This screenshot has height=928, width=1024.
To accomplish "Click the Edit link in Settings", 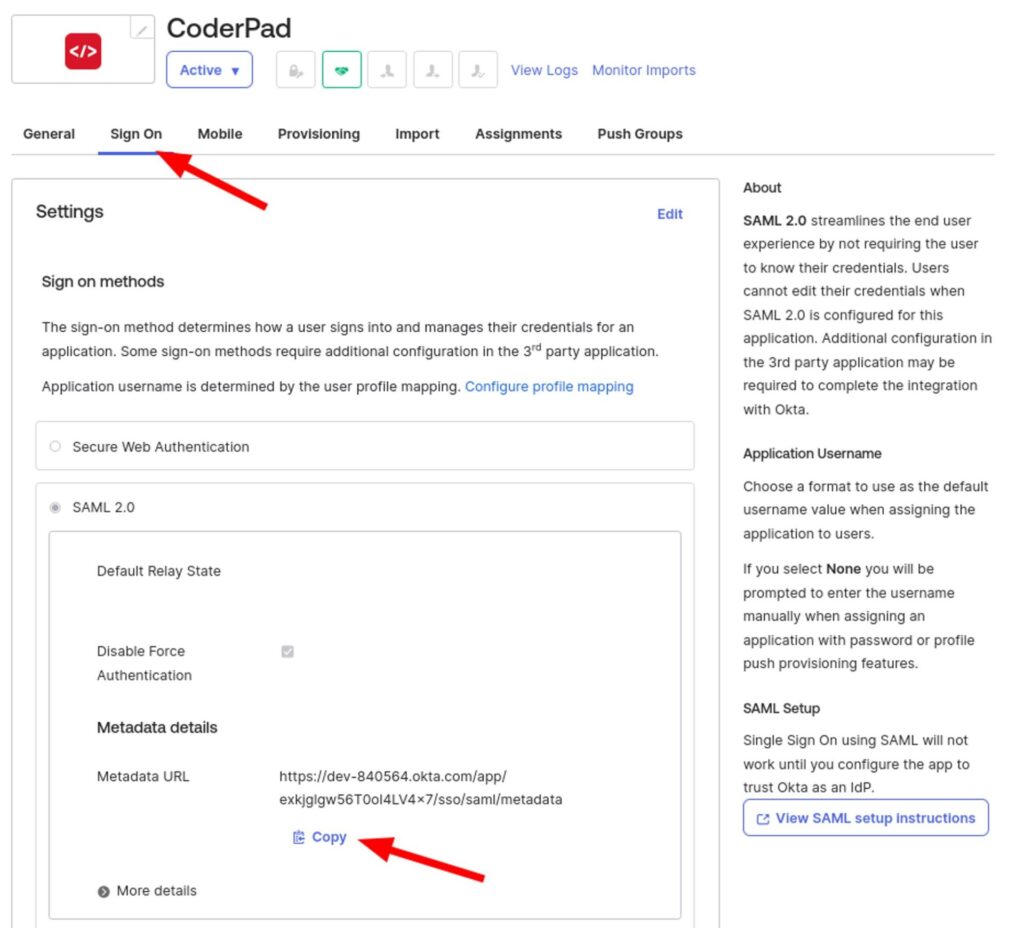I will tap(670, 213).
